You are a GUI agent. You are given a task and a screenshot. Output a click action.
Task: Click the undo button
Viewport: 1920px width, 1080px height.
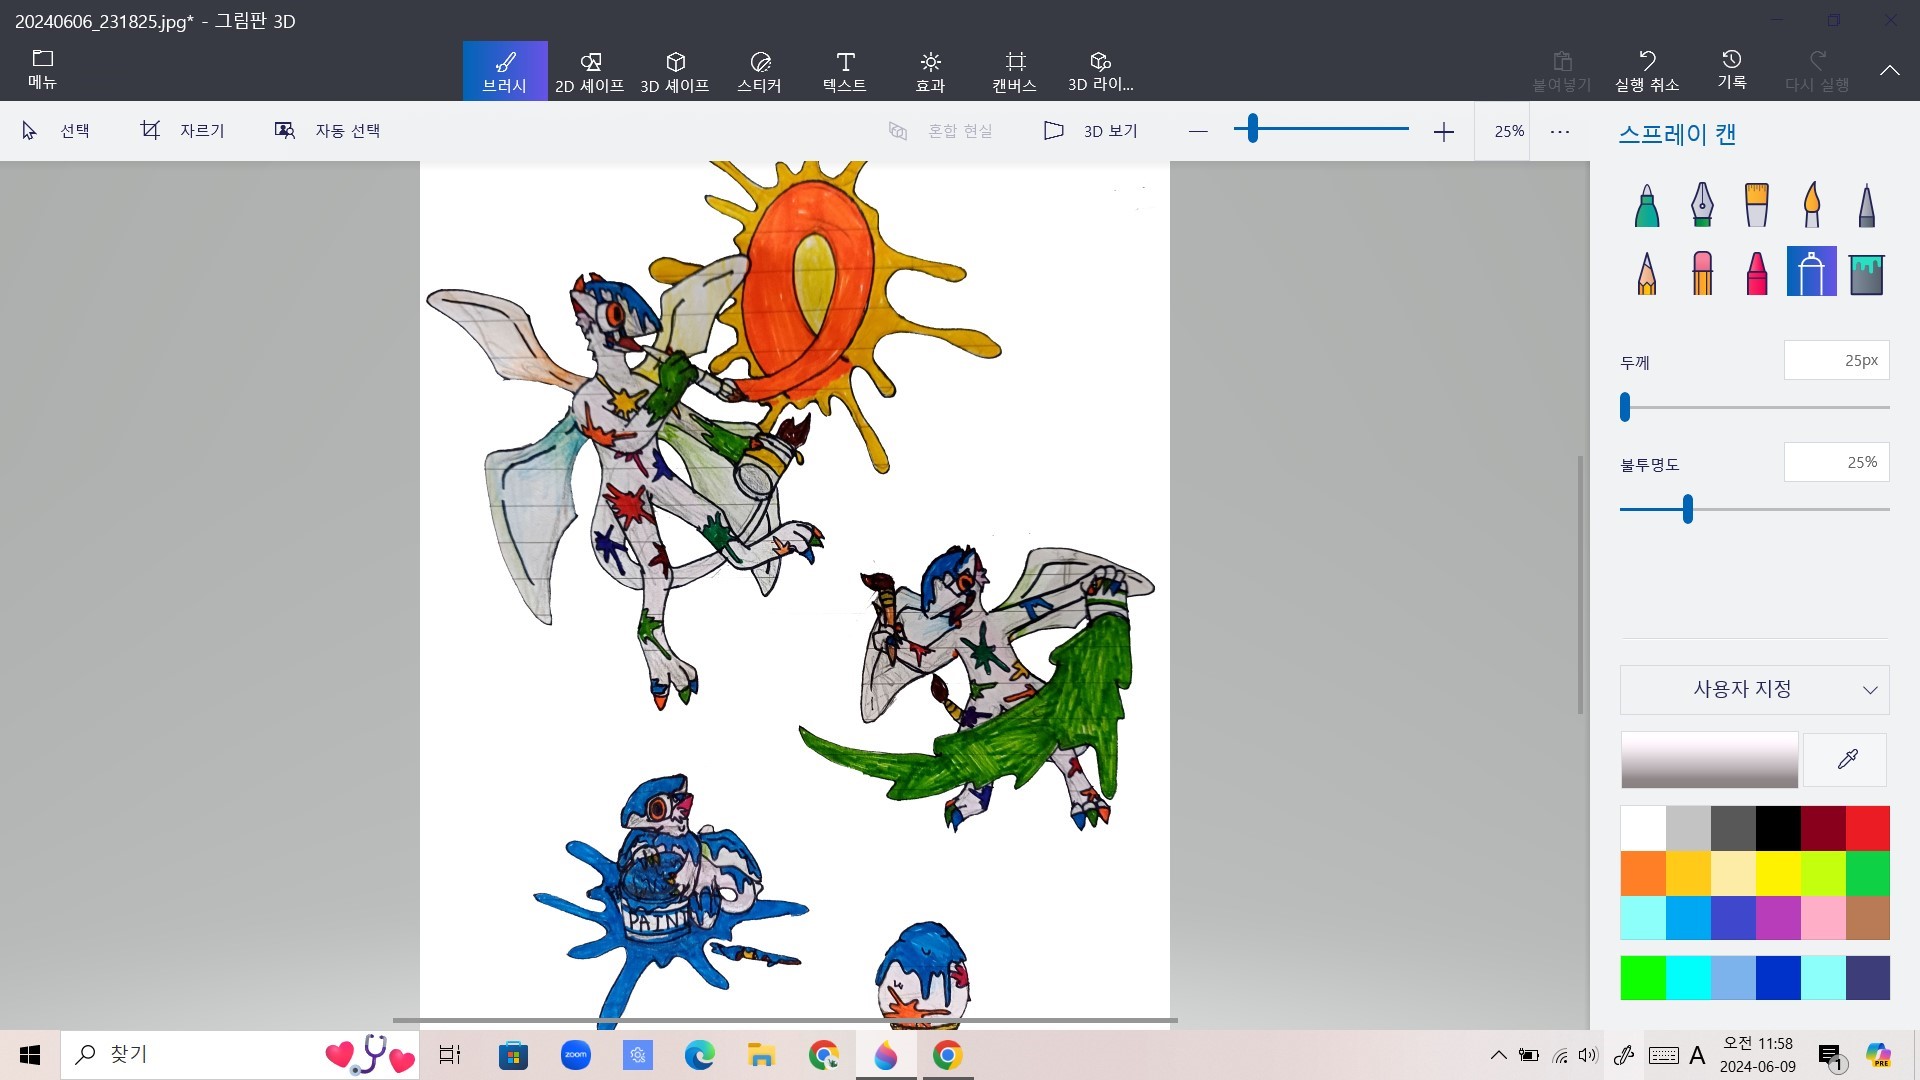click(x=1646, y=71)
